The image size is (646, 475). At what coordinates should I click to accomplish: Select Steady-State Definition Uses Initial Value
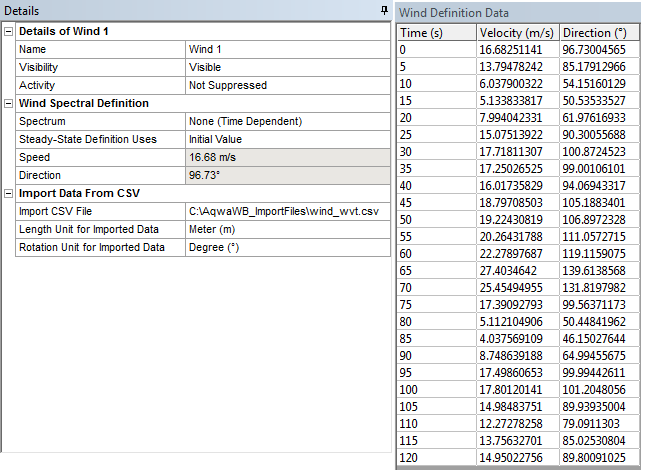tap(286, 139)
